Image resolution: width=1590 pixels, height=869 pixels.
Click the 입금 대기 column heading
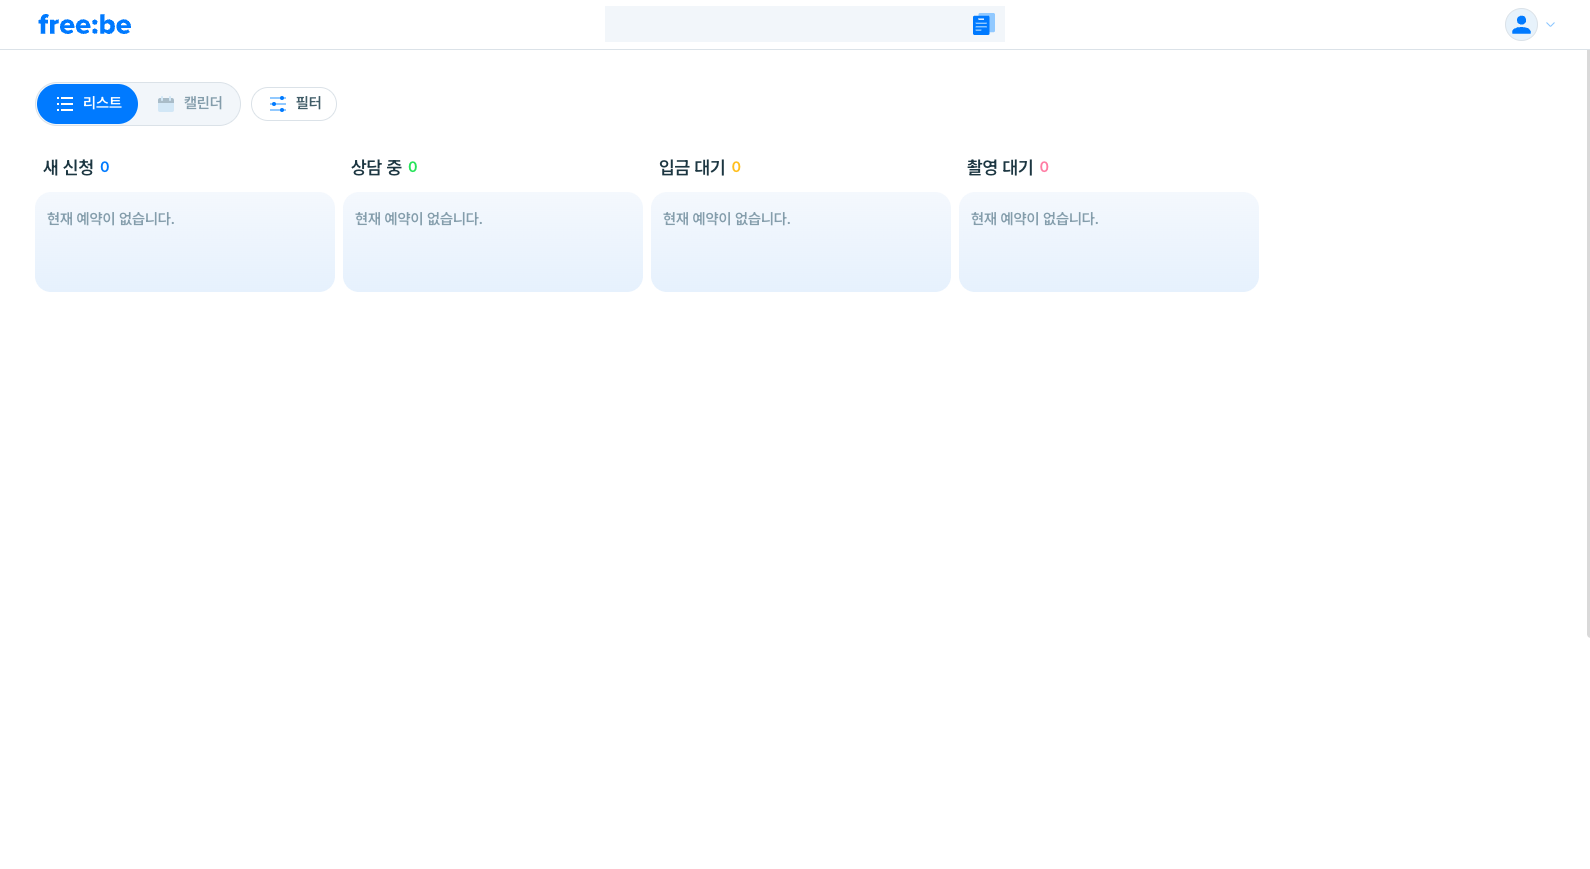coord(692,167)
